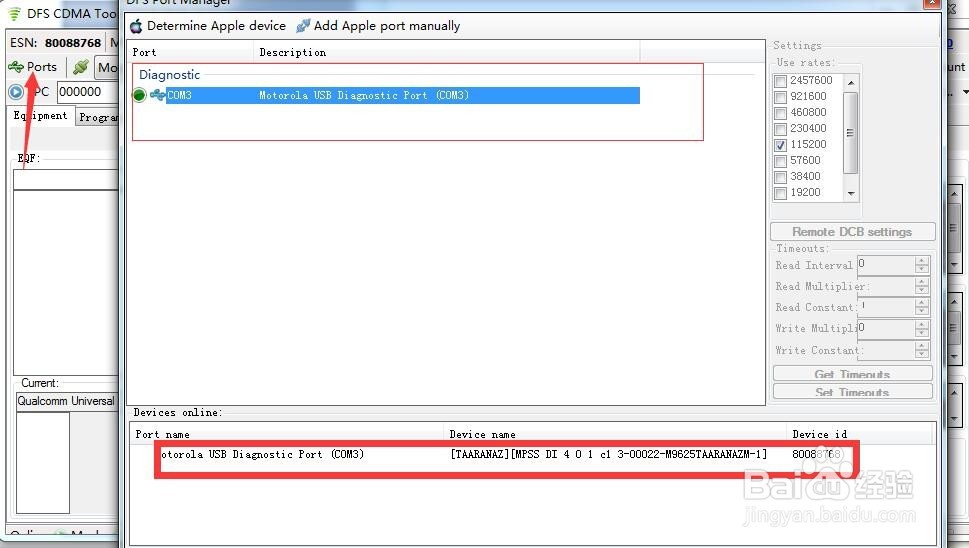Click the Set Timeouts button
Screen dimensions: 969x548
[852, 392]
